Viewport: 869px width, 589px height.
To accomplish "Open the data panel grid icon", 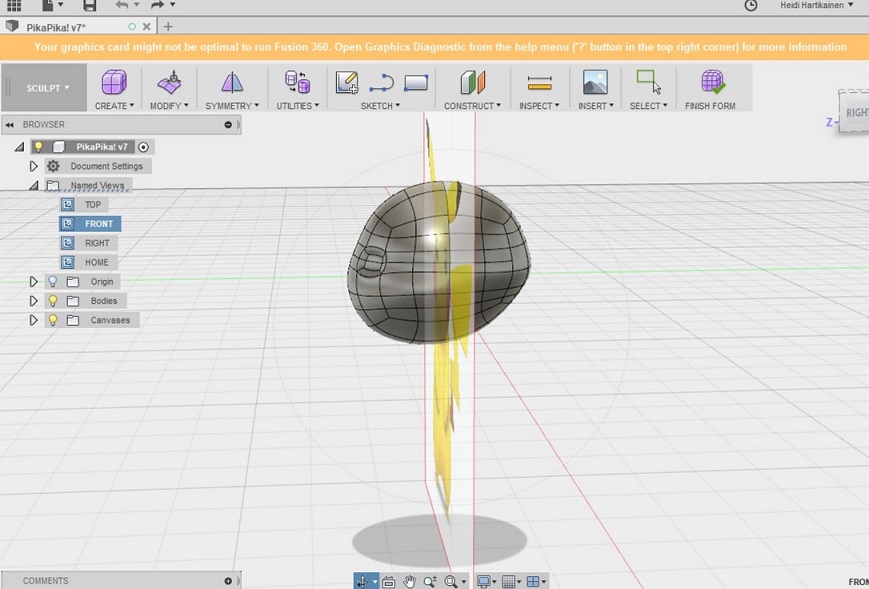I will click(x=14, y=5).
